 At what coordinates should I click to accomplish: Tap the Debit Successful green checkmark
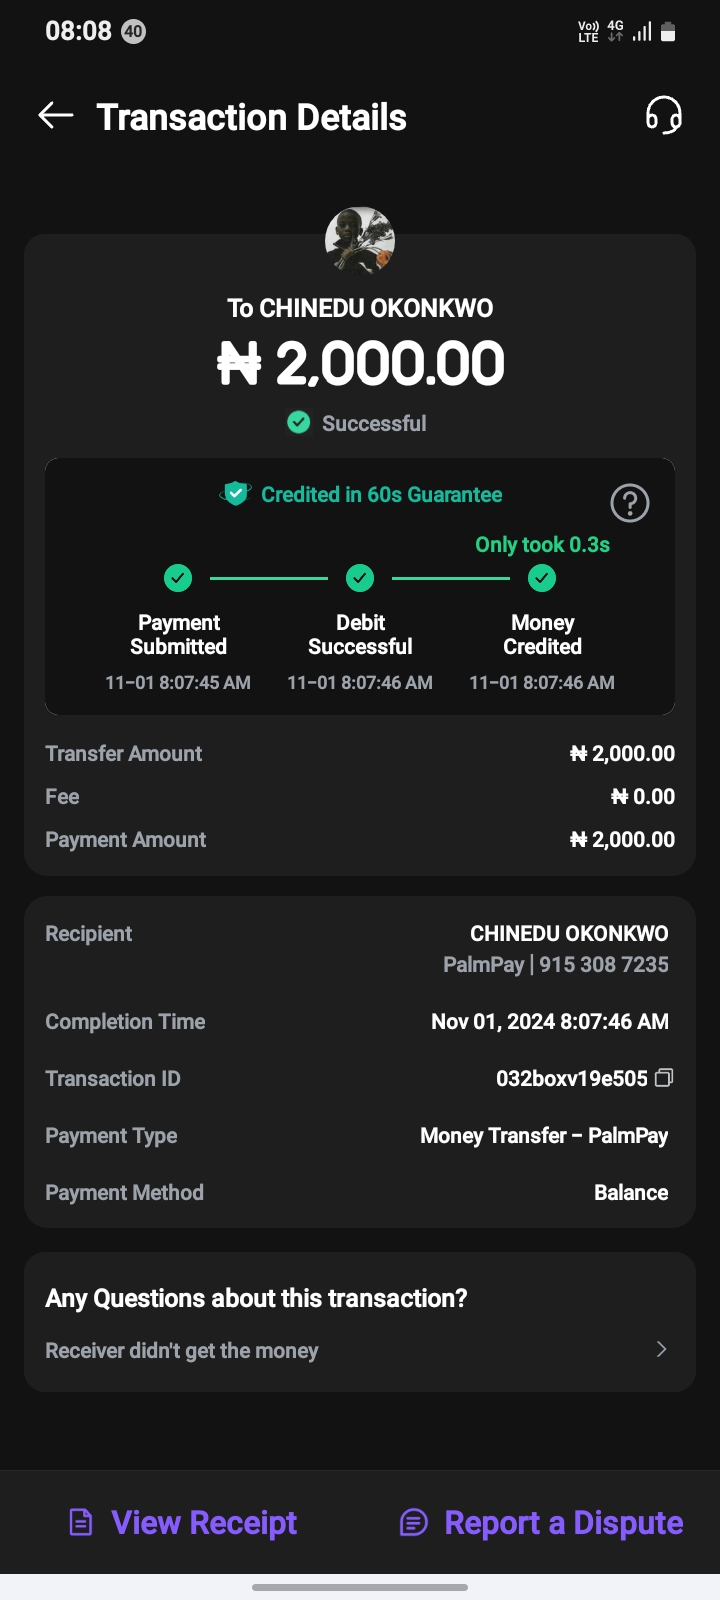tap(360, 578)
